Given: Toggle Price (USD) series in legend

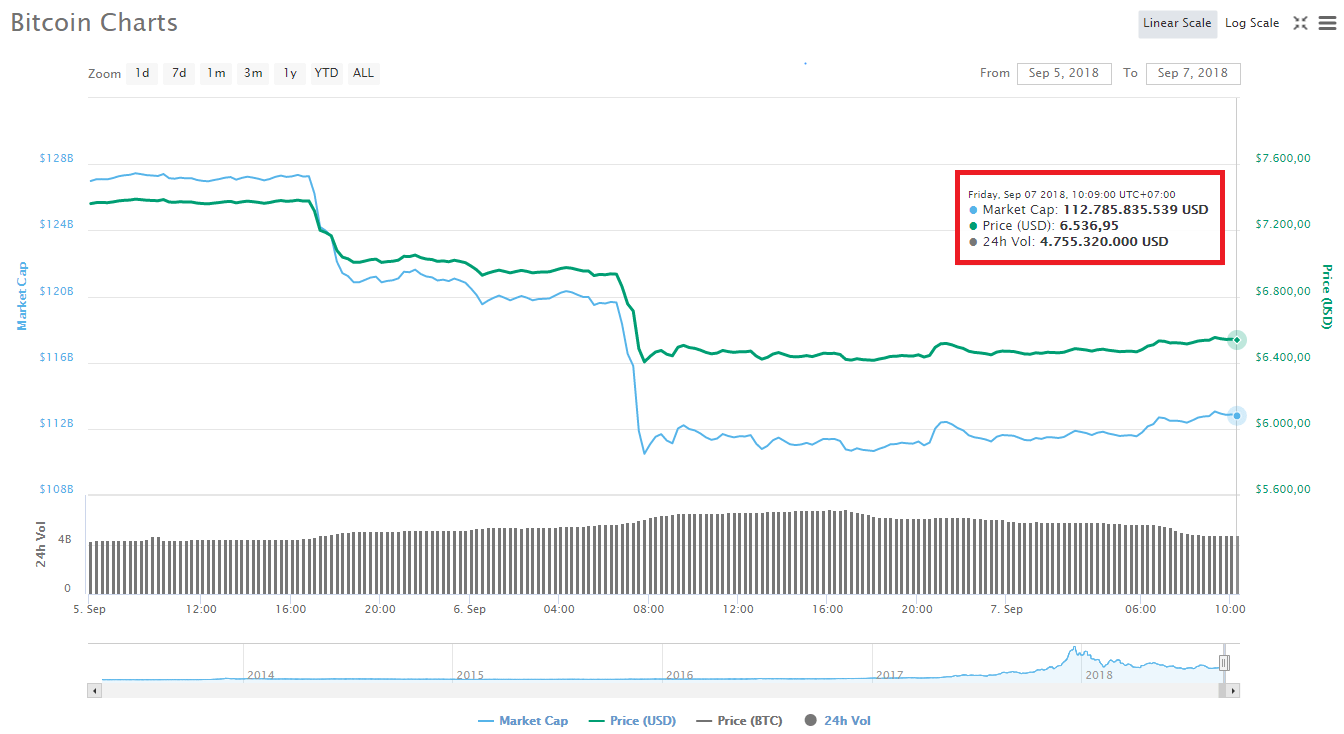Looking at the screenshot, I should 633,720.
